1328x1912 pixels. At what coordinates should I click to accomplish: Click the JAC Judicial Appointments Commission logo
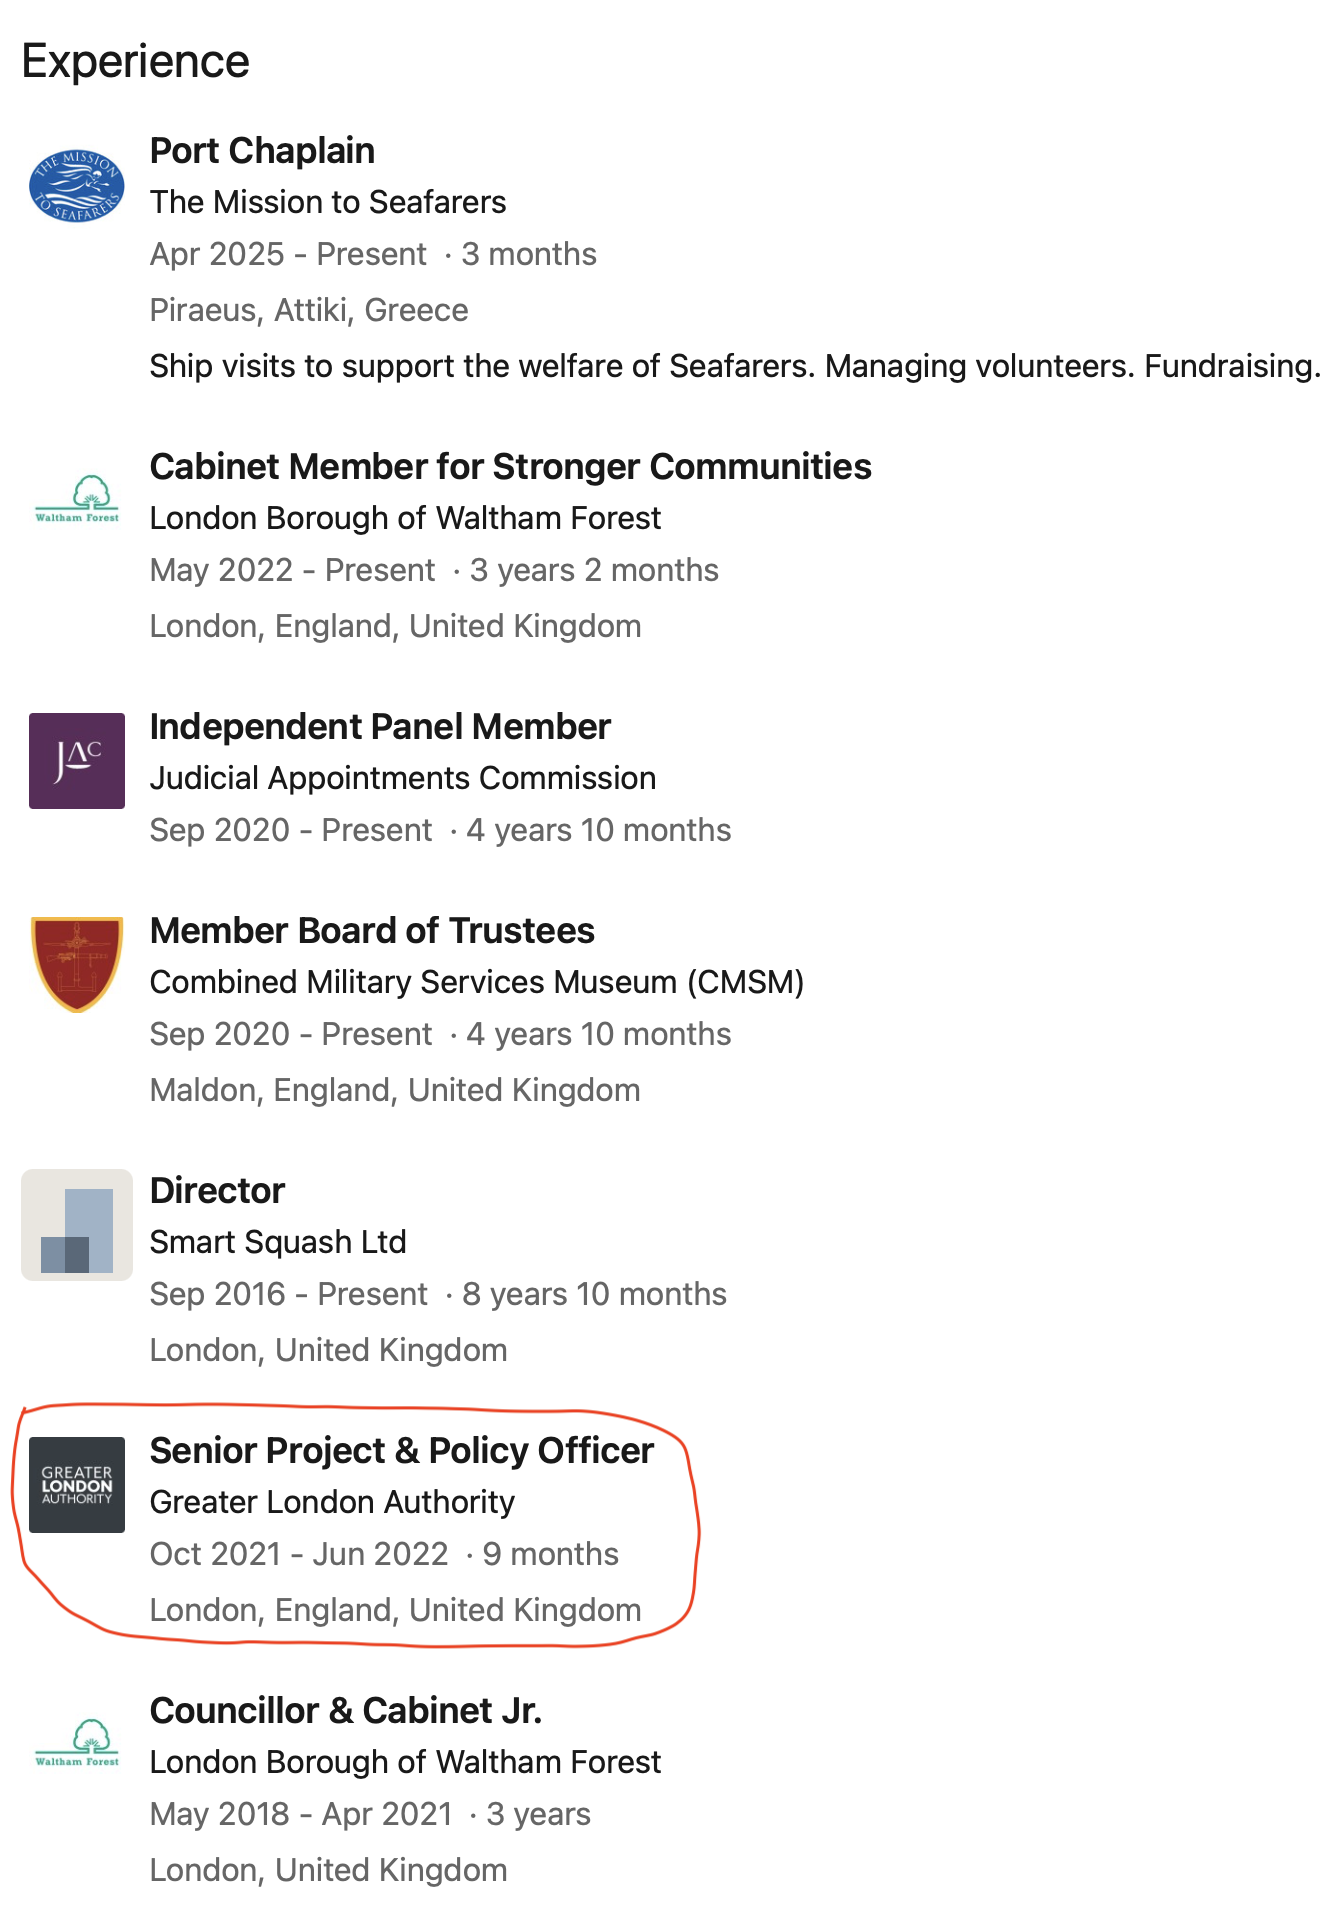click(77, 761)
